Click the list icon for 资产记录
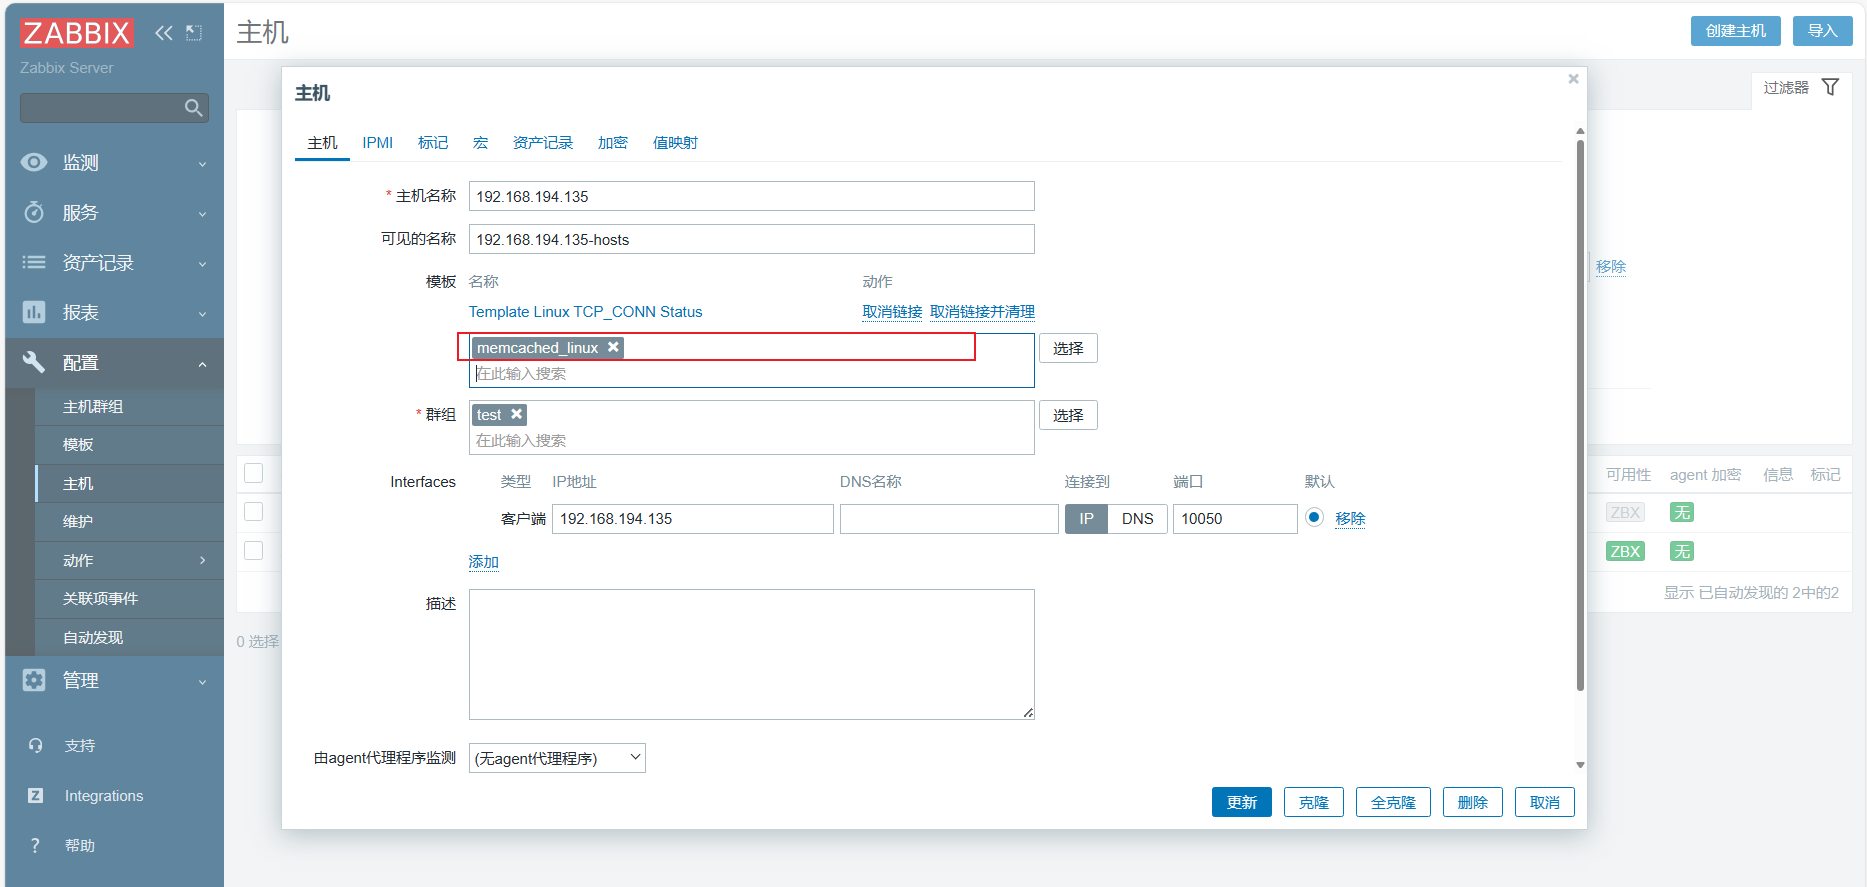The width and height of the screenshot is (1867, 887). pyautogui.click(x=34, y=262)
